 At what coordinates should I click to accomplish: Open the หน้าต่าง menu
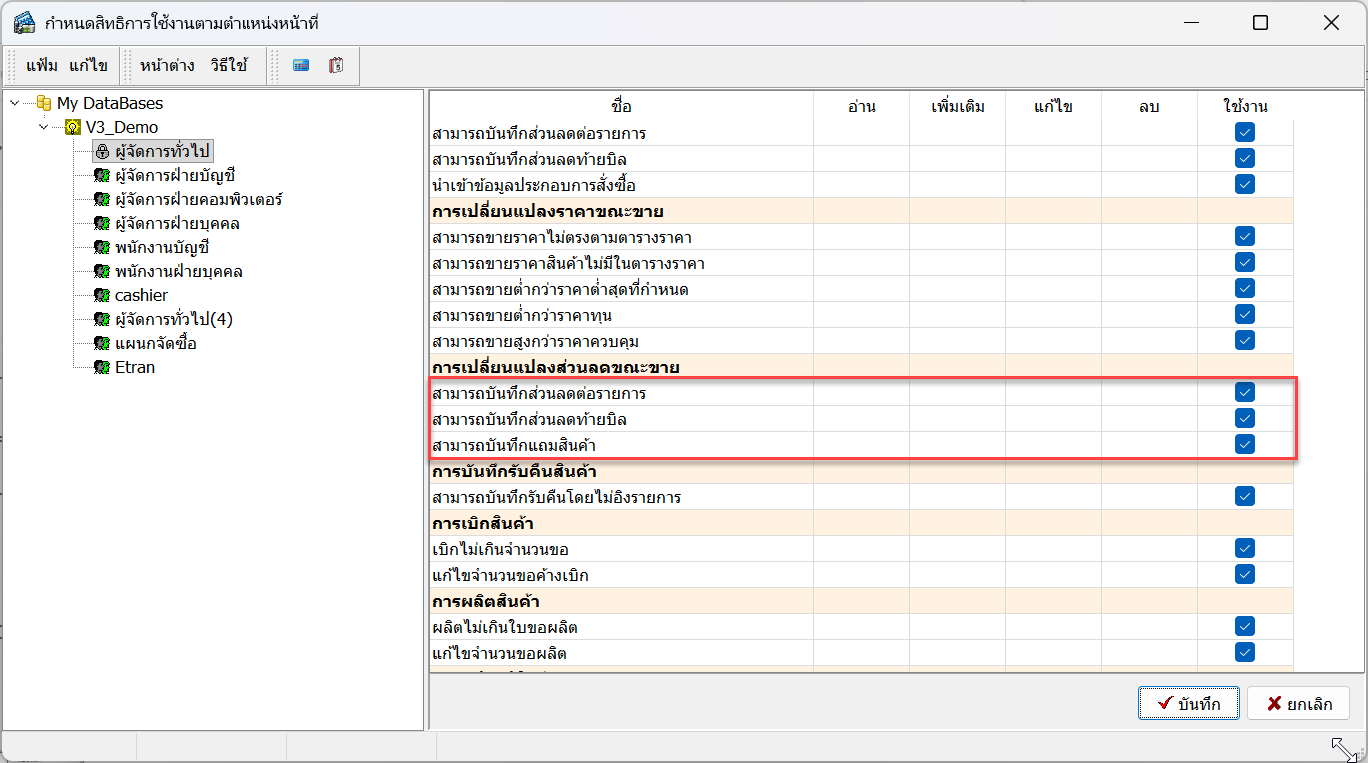point(168,66)
